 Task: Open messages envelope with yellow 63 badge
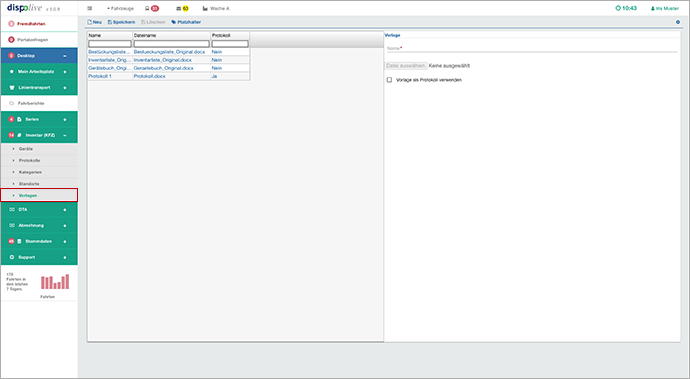[x=183, y=8]
